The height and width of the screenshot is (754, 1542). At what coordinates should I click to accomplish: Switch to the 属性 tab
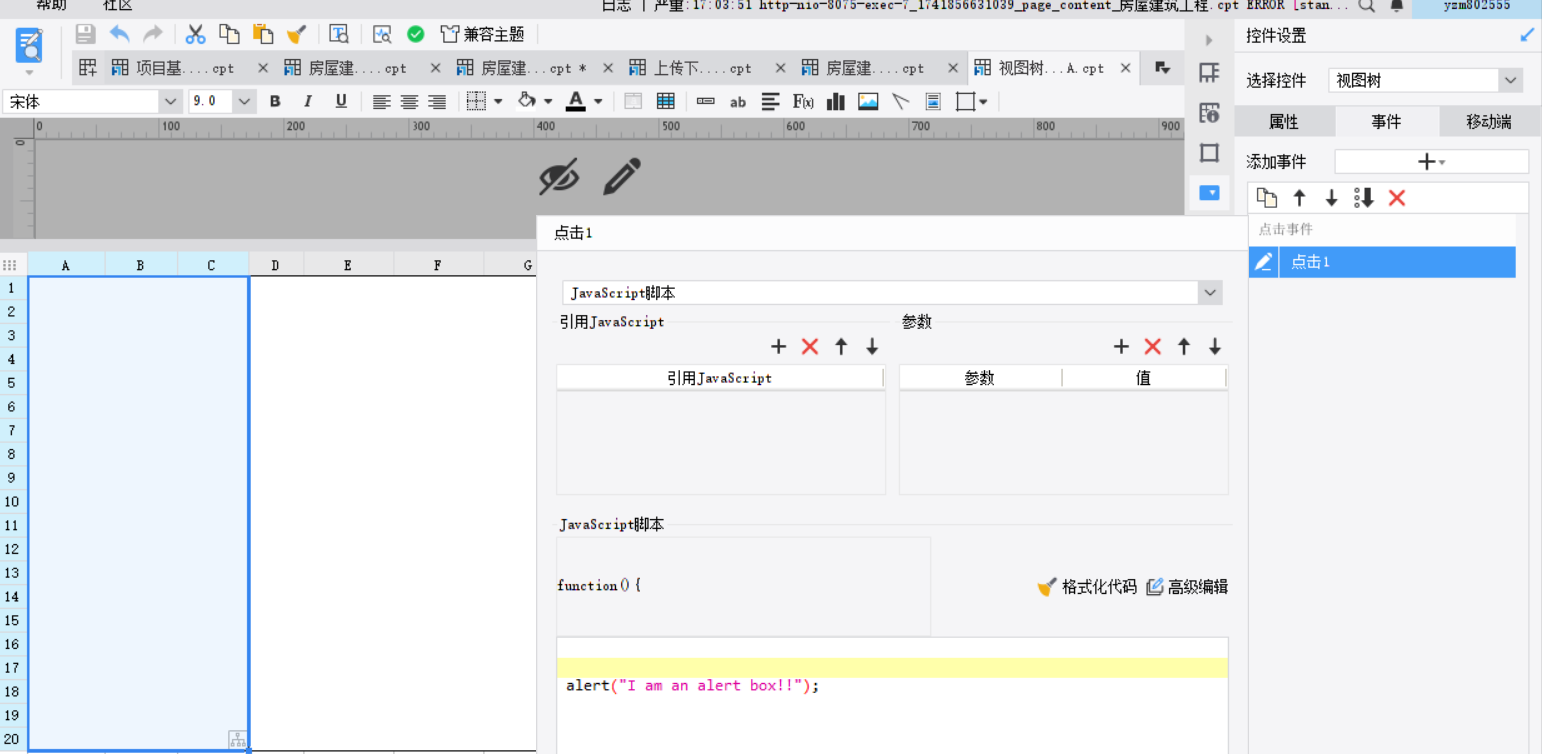pyautogui.click(x=1284, y=122)
